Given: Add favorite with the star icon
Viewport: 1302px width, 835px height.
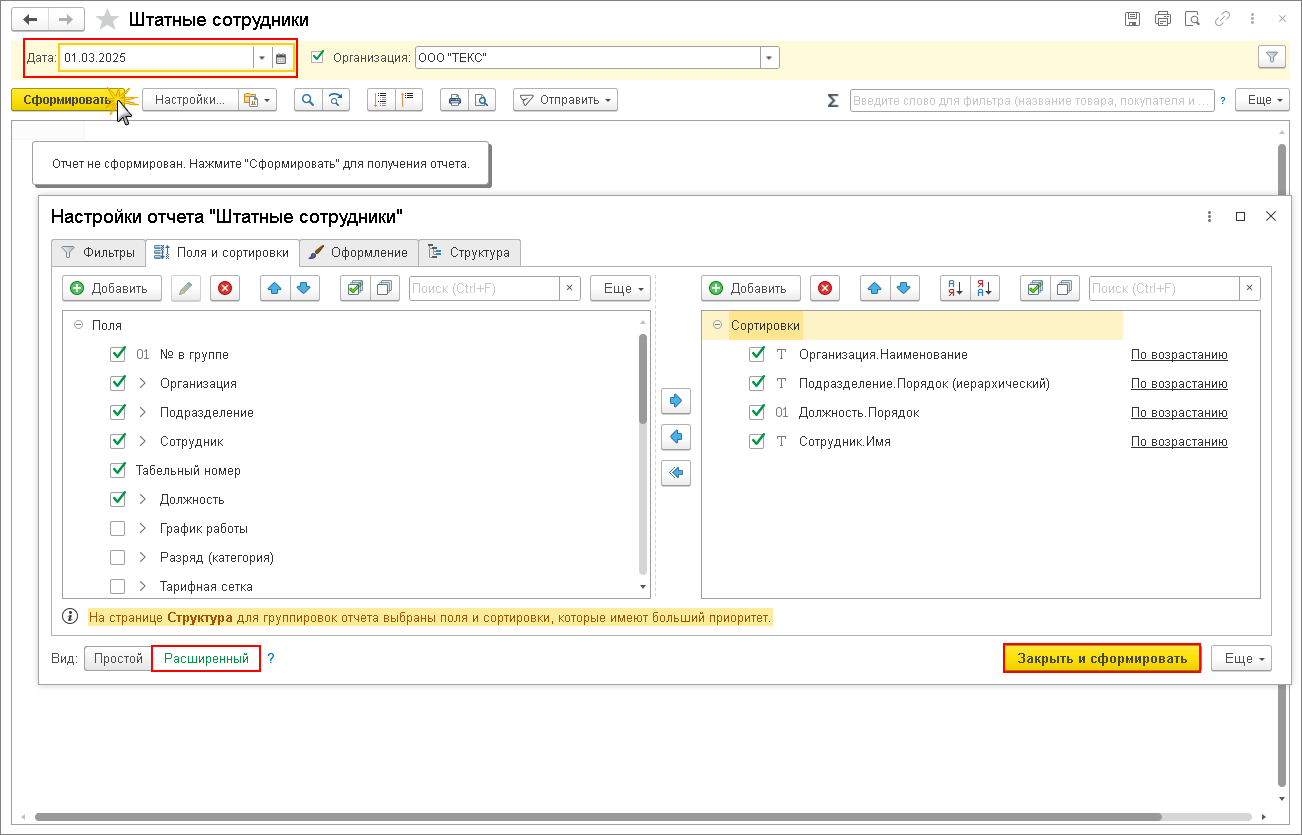Looking at the screenshot, I should click(108, 19).
